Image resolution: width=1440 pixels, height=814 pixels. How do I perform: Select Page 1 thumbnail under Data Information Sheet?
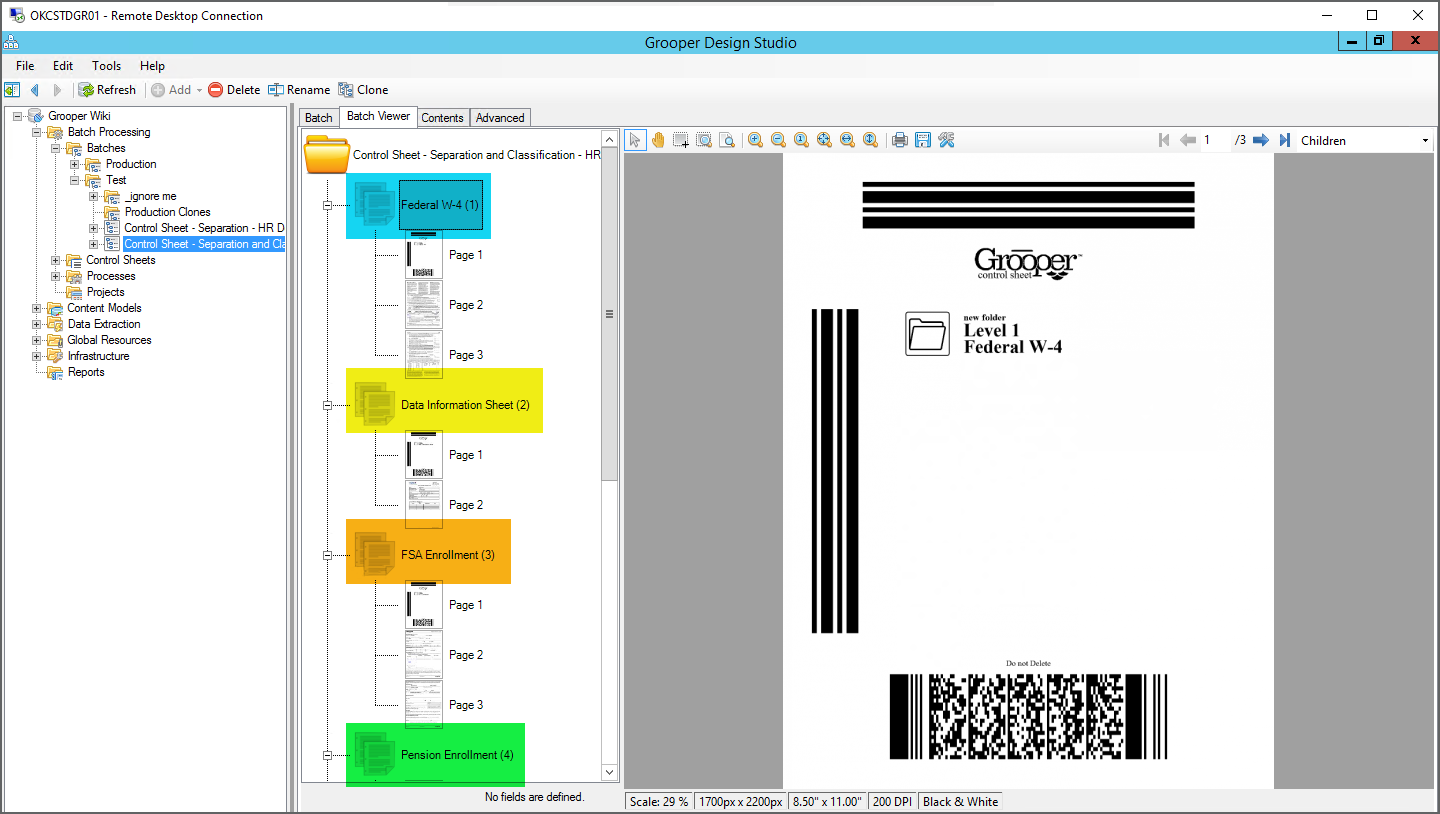point(424,455)
